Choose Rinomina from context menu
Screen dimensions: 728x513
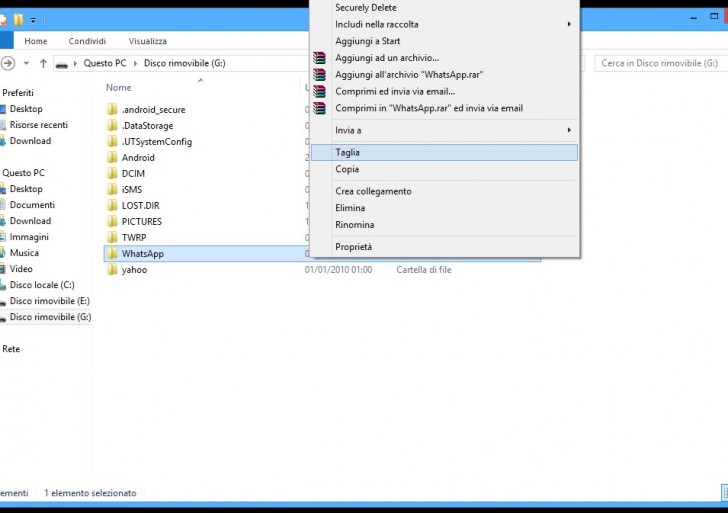[355, 225]
